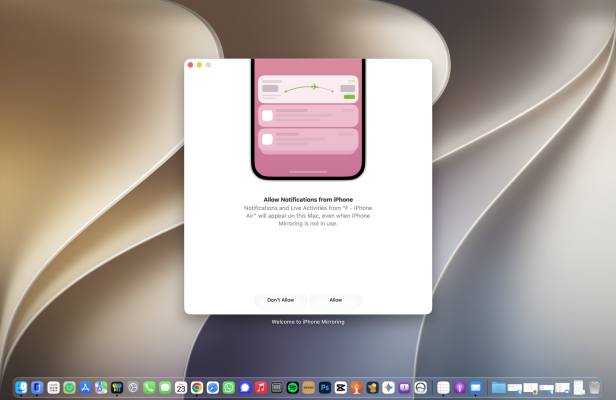Open Music app in dock

pyautogui.click(x=261, y=388)
